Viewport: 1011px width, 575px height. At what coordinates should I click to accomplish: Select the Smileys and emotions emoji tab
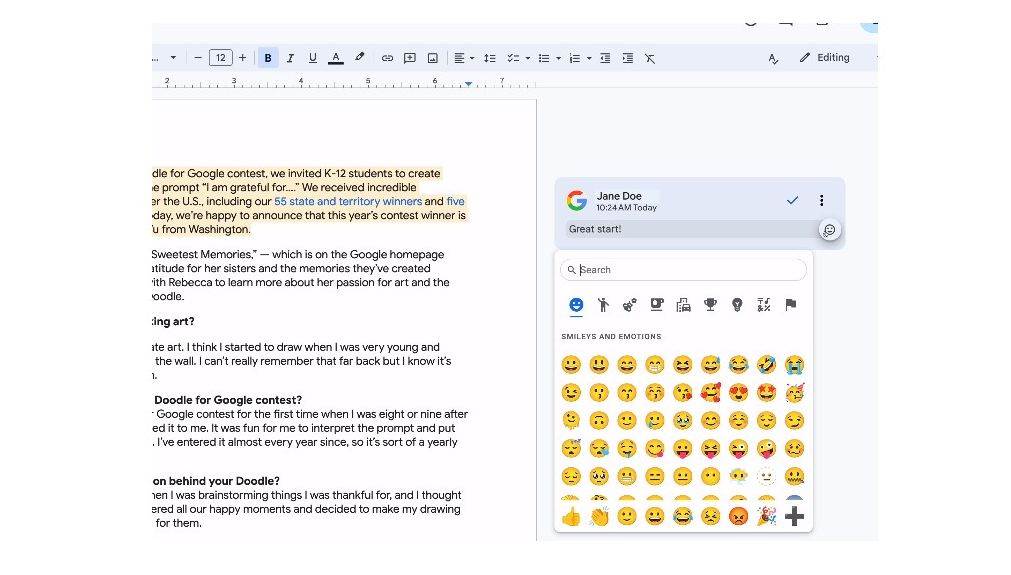pos(576,304)
